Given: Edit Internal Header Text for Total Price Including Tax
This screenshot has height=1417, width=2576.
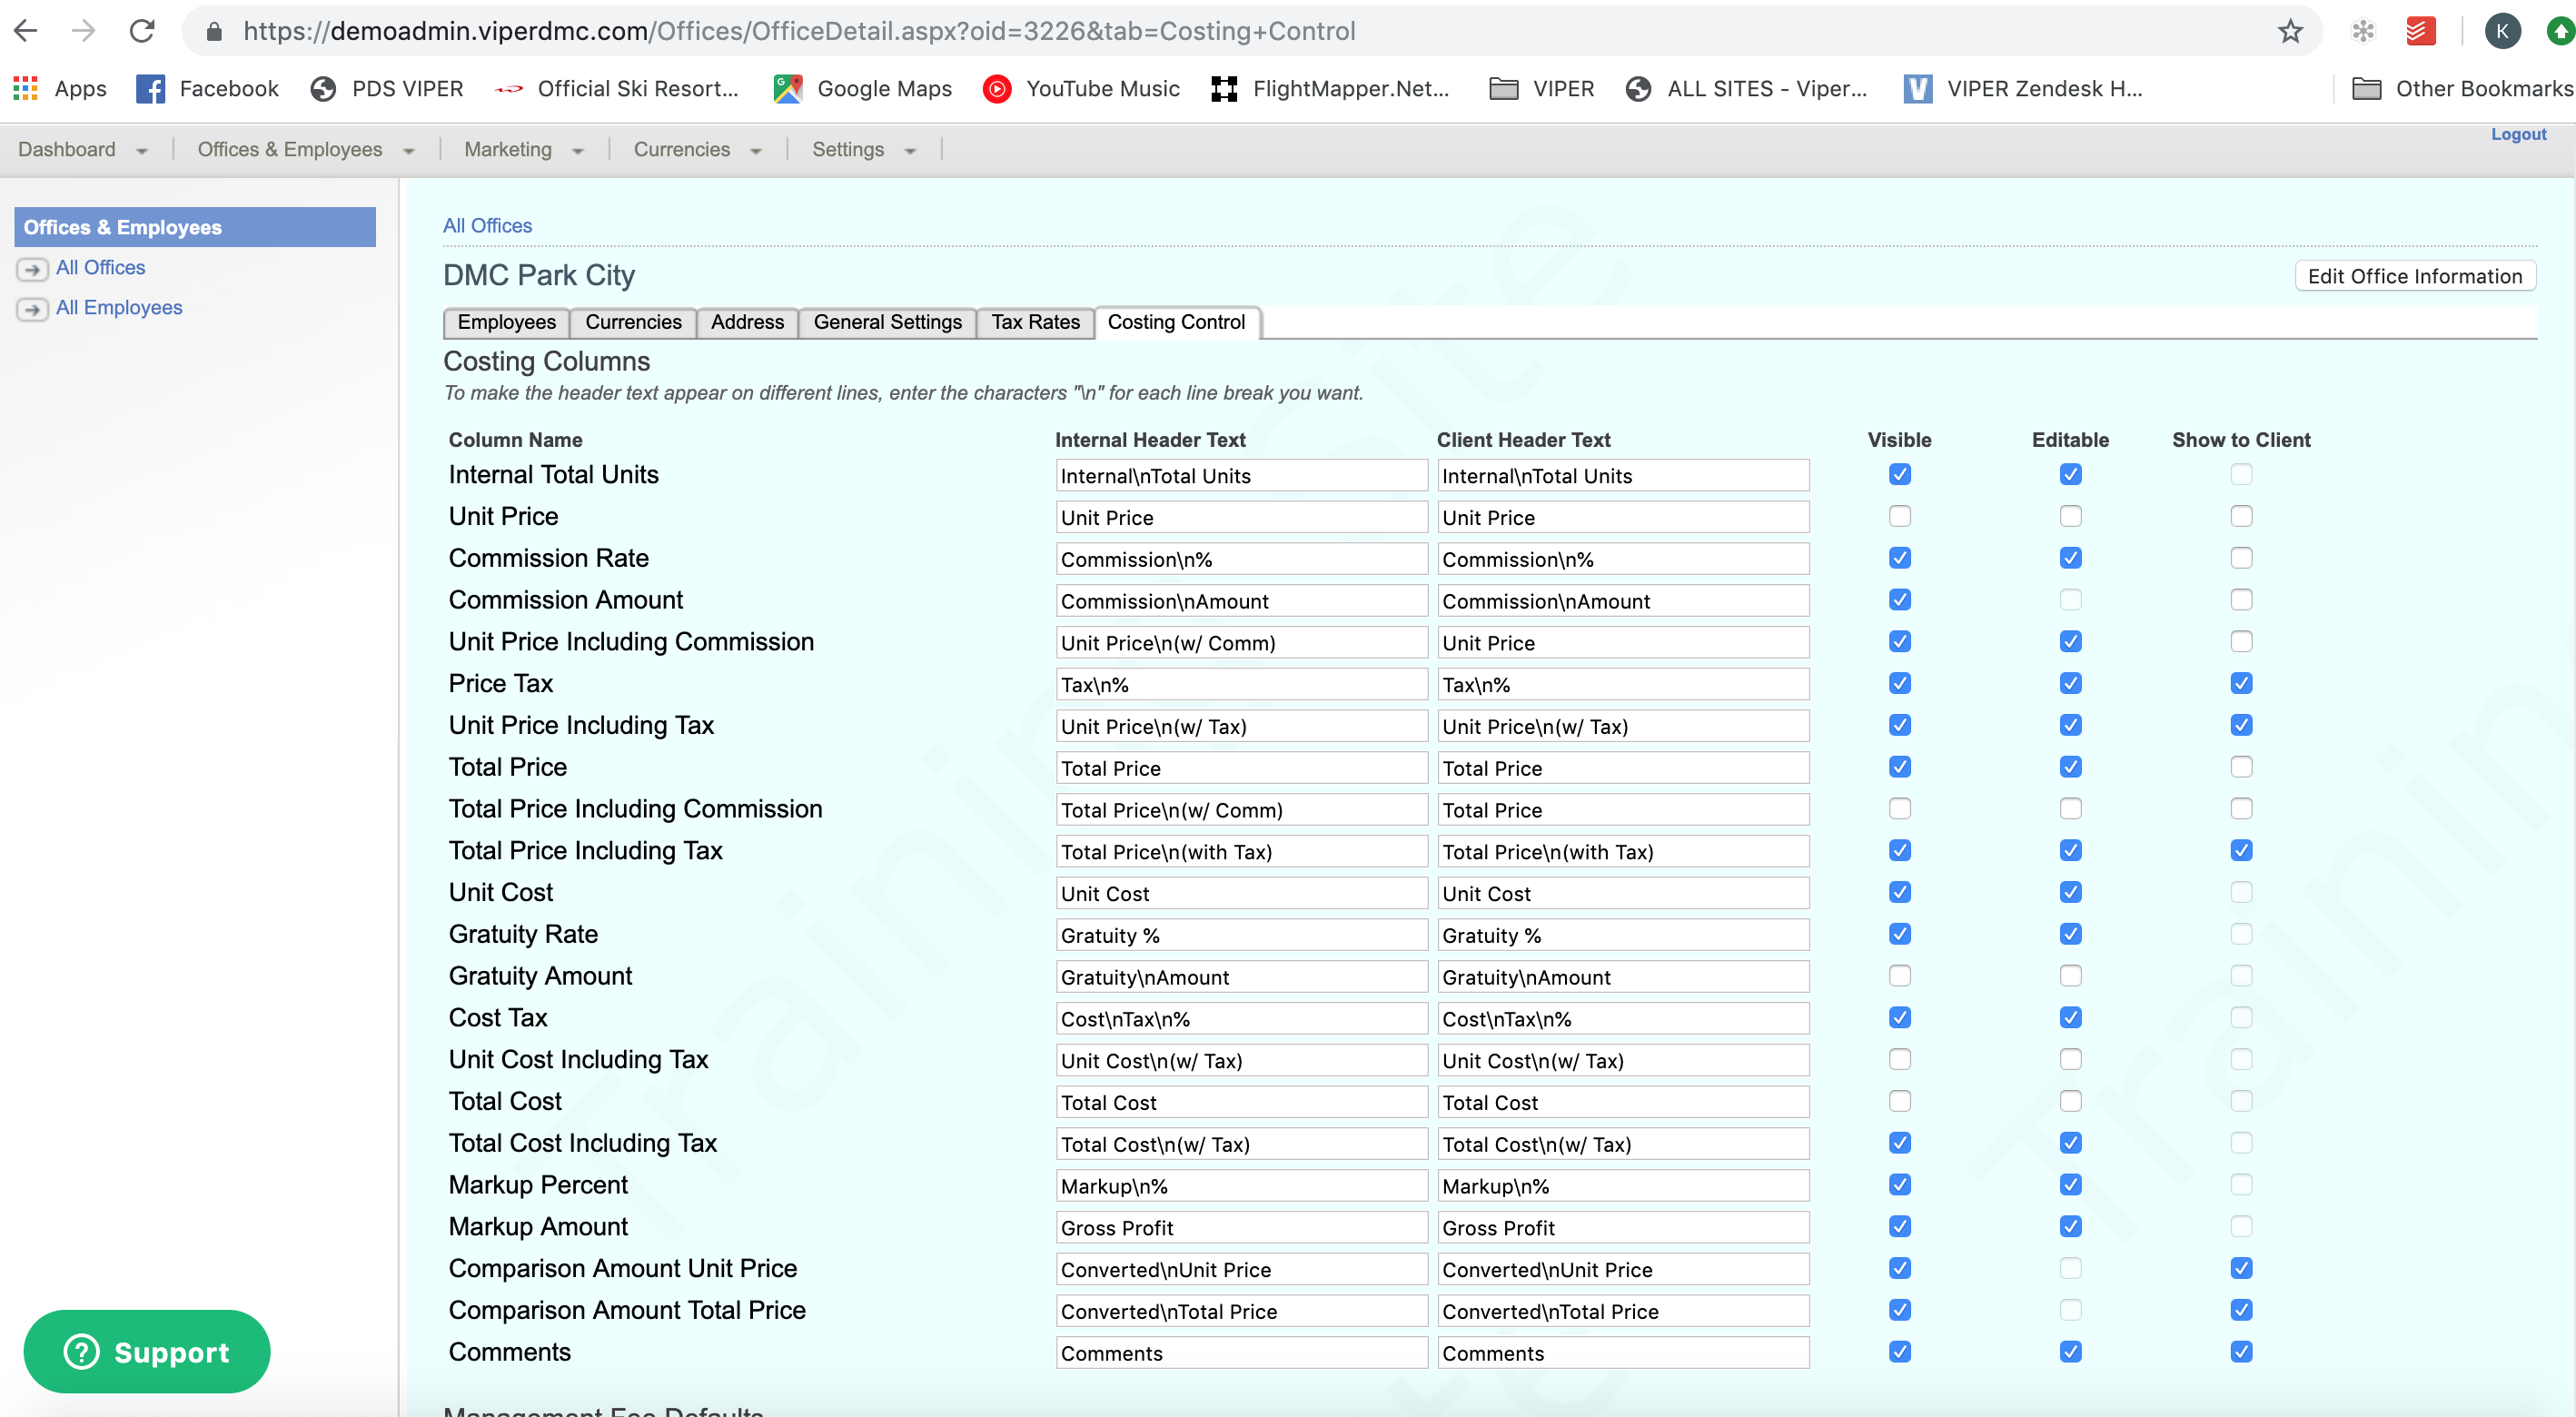Looking at the screenshot, I should click(1241, 851).
